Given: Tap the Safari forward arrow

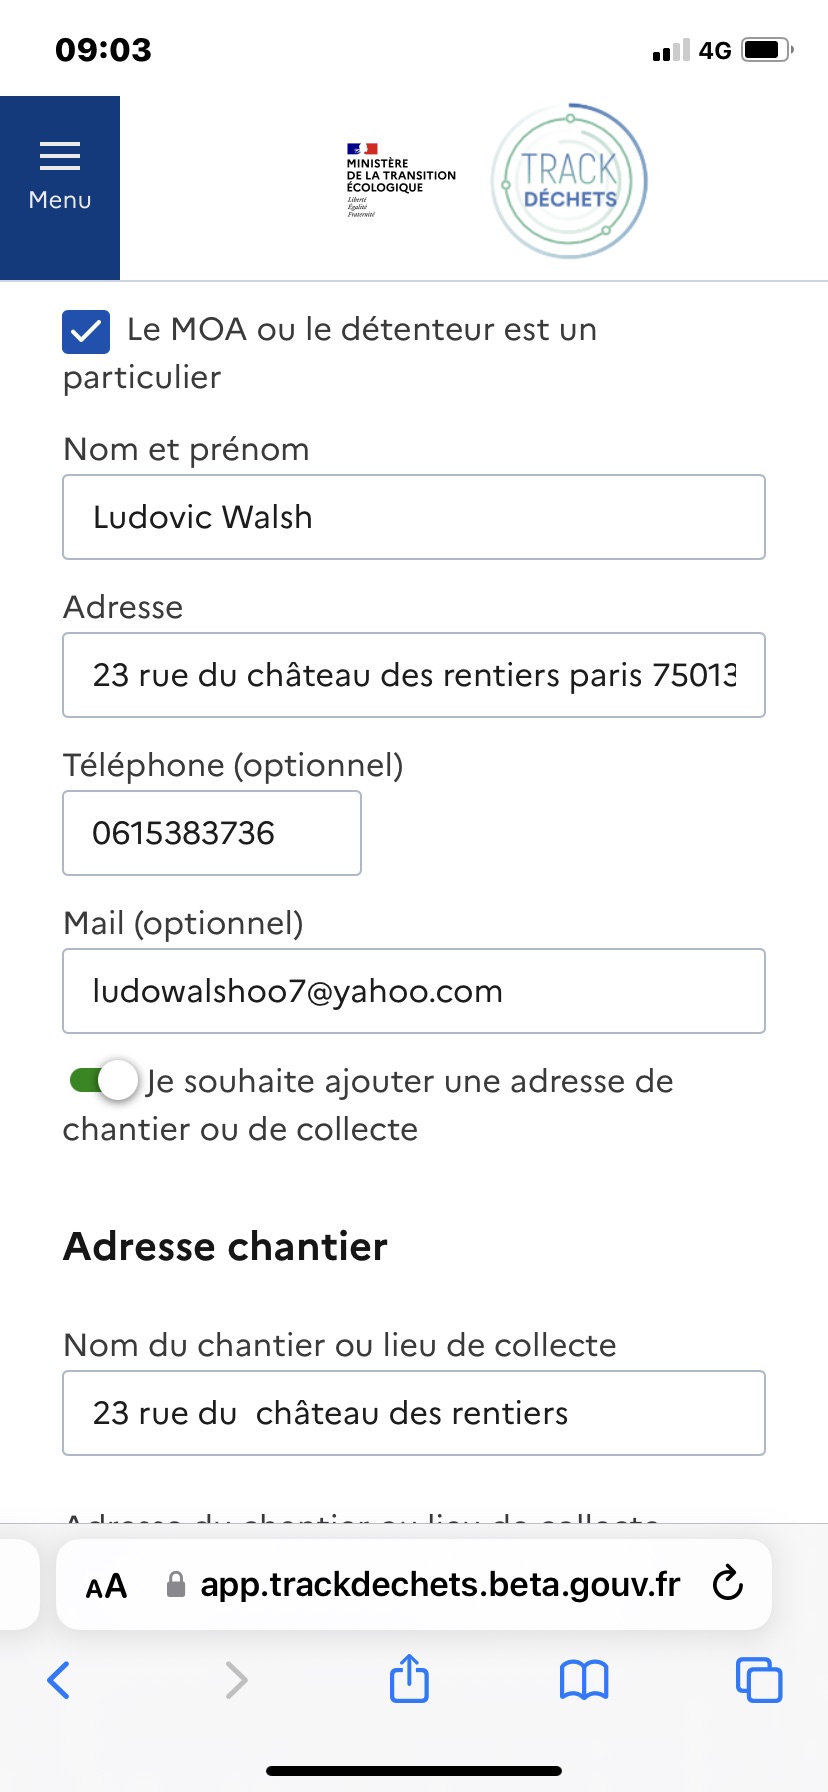Looking at the screenshot, I should point(236,1680).
